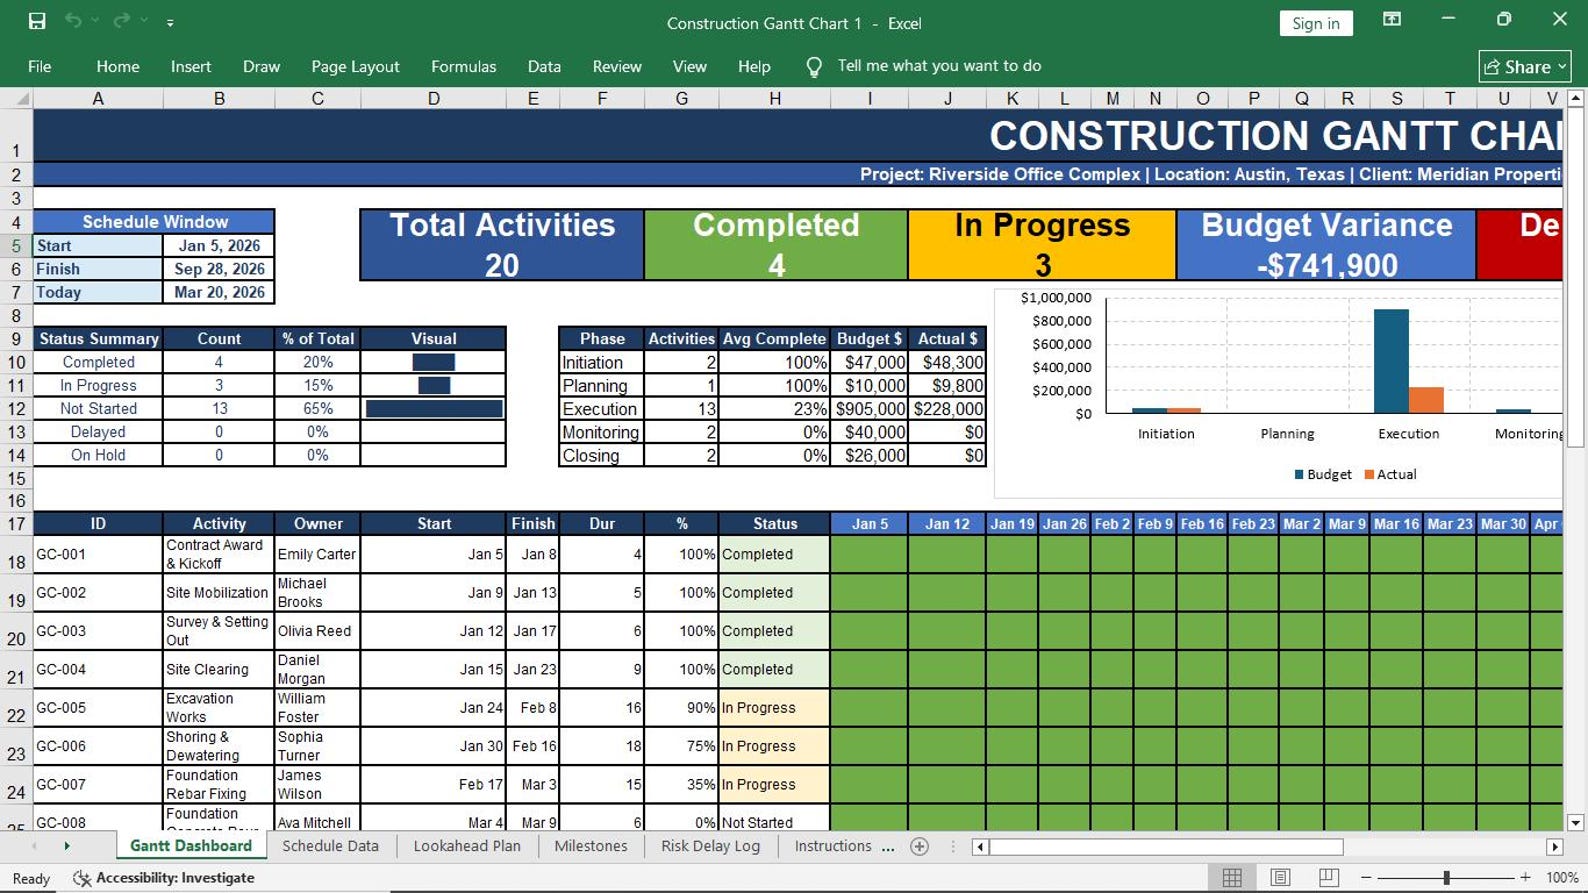The image size is (1588, 893).
Task: Click the zoom in plus button
Action: (1525, 877)
